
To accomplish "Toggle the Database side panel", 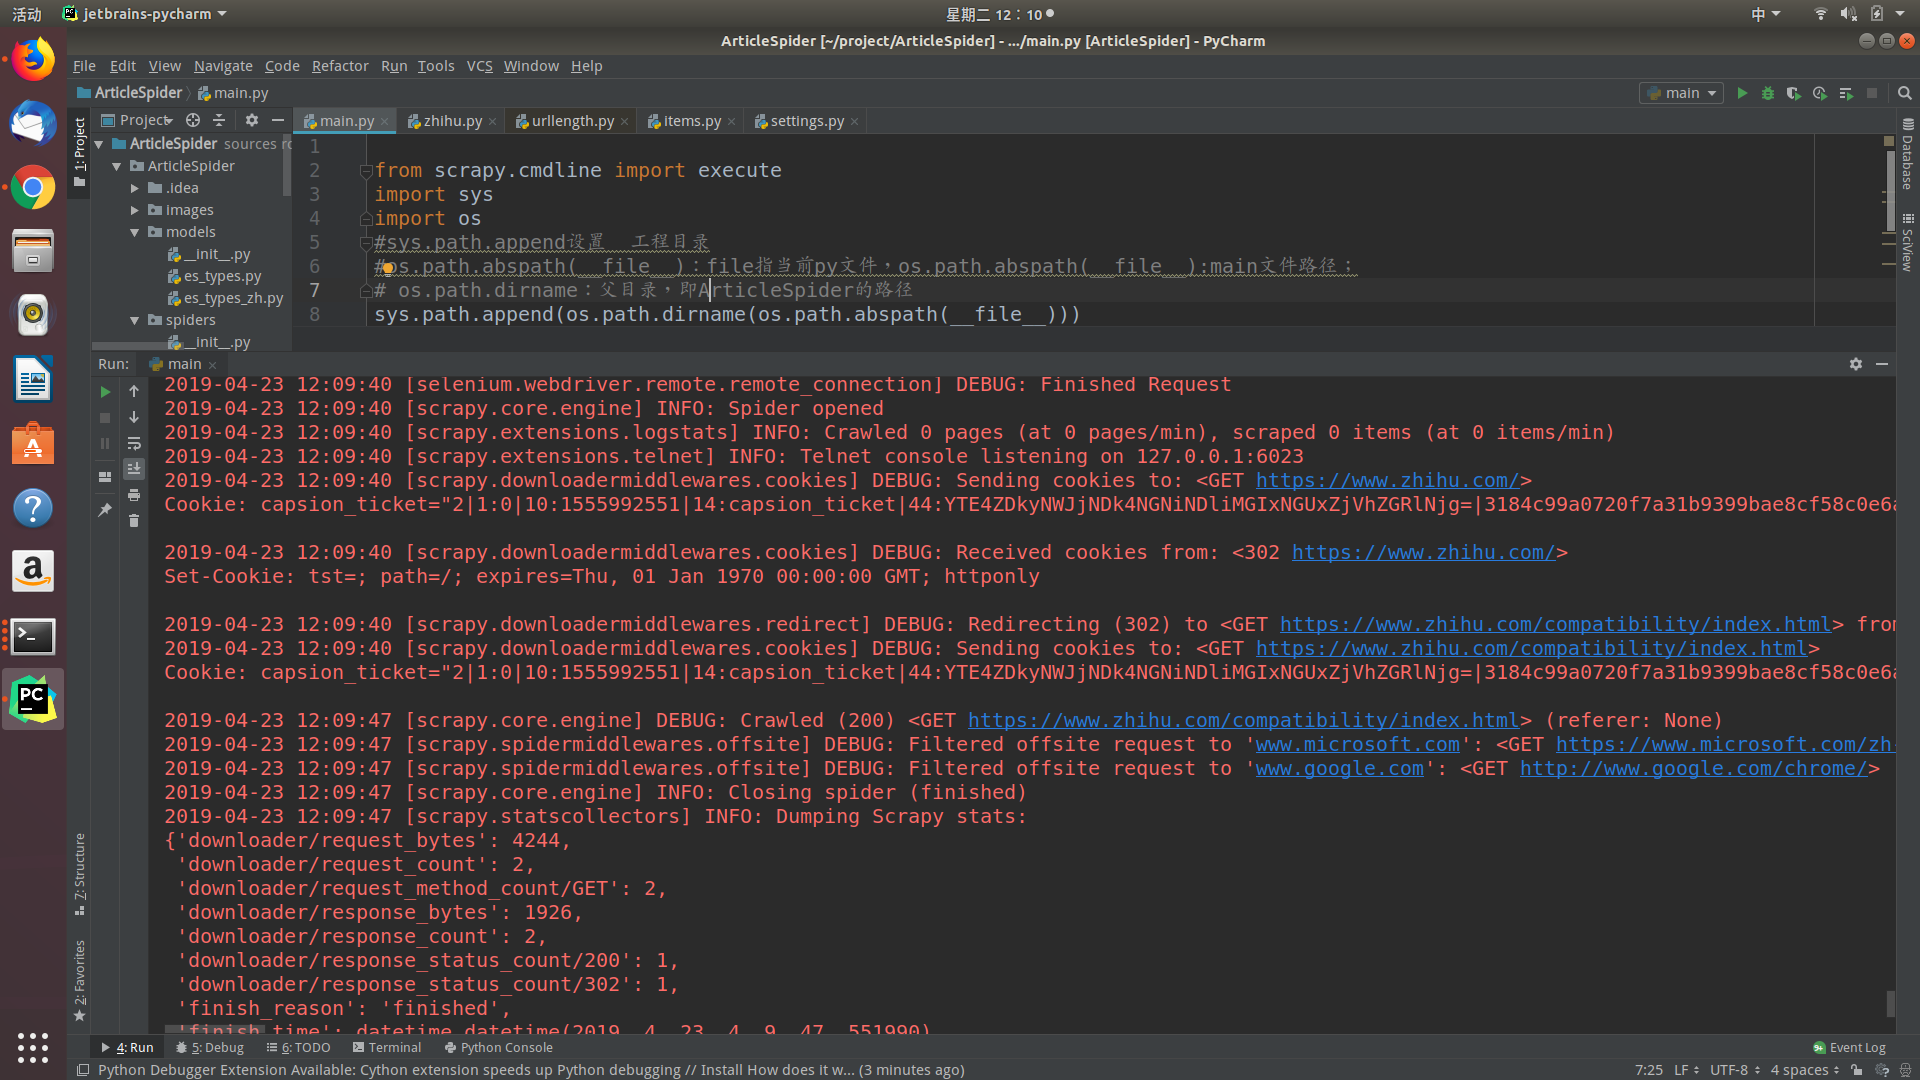I will point(1907,155).
